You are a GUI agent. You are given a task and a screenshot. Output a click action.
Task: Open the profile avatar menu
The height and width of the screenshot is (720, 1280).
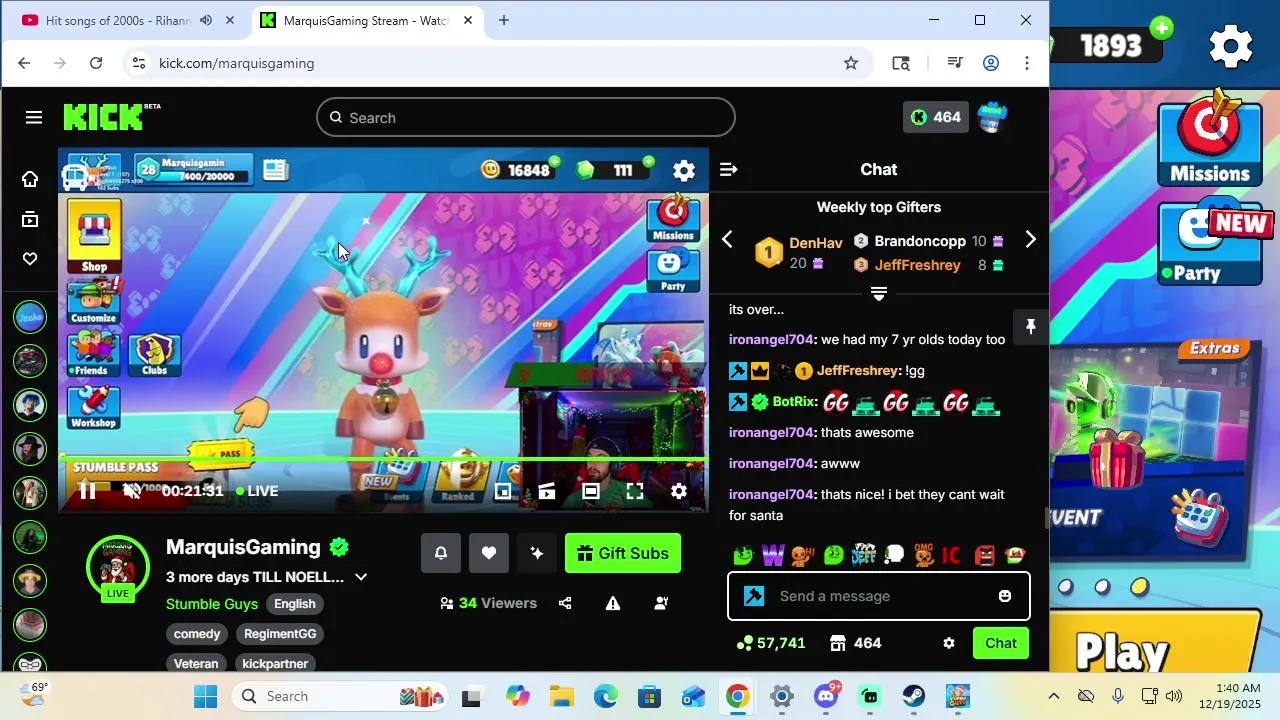point(992,117)
